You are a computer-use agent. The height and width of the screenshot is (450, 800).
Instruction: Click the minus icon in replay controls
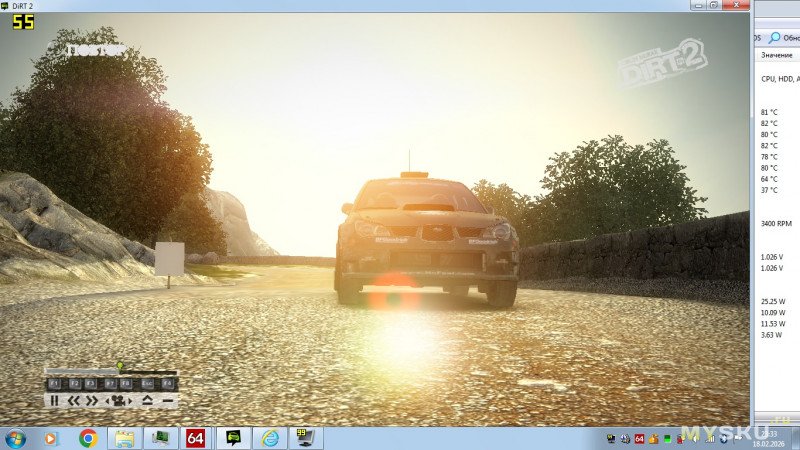[x=167, y=400]
